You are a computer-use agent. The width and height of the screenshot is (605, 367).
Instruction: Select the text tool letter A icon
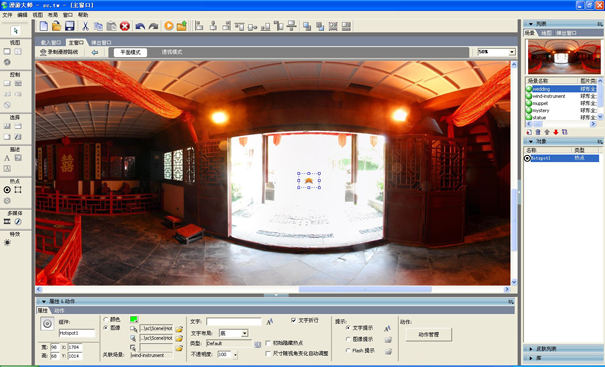click(7, 158)
